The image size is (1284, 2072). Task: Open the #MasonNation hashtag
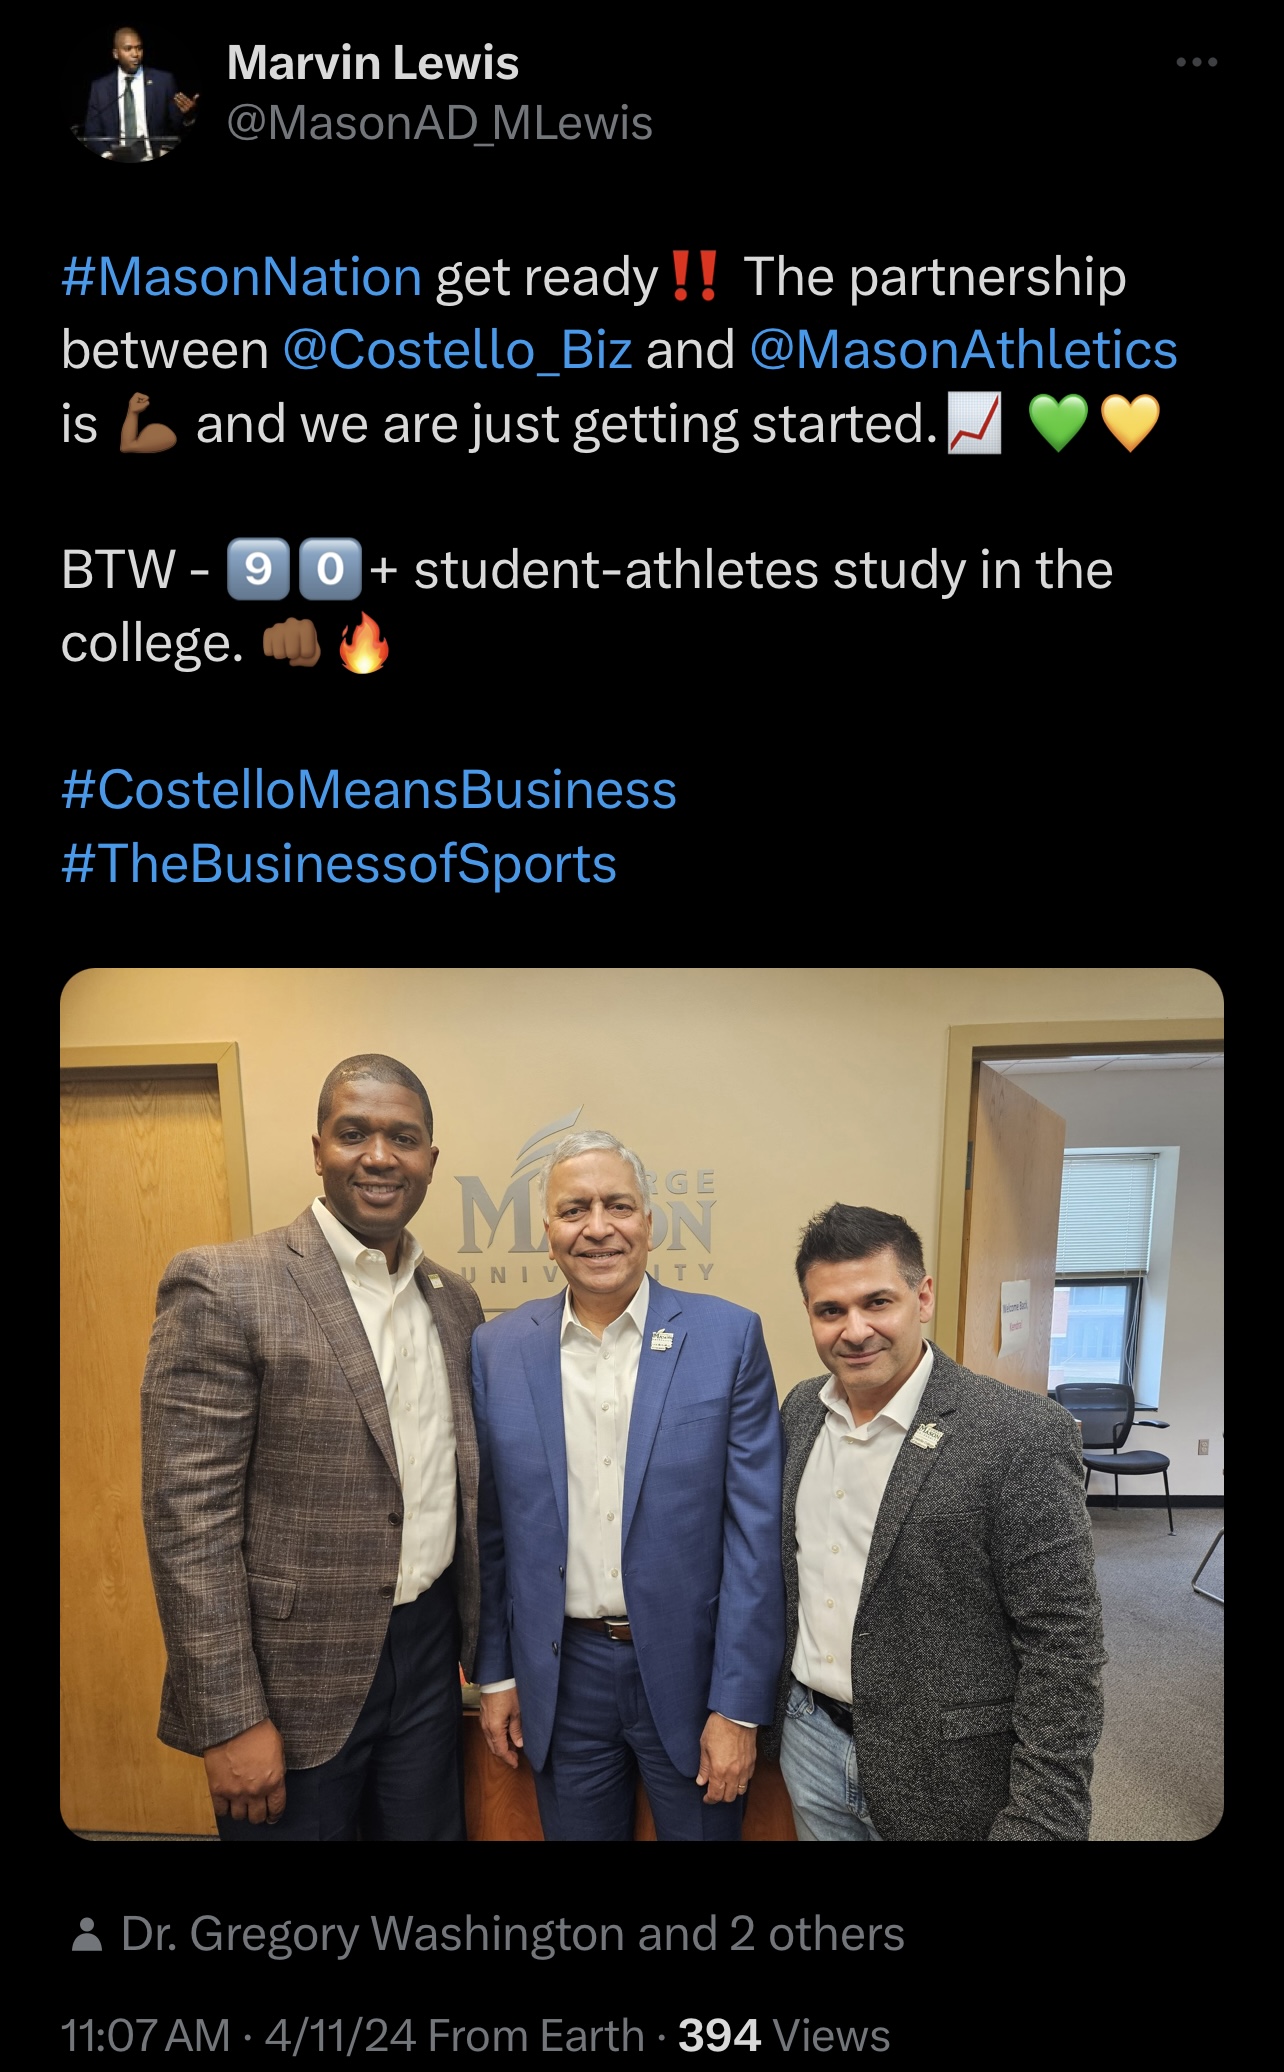pyautogui.click(x=241, y=277)
